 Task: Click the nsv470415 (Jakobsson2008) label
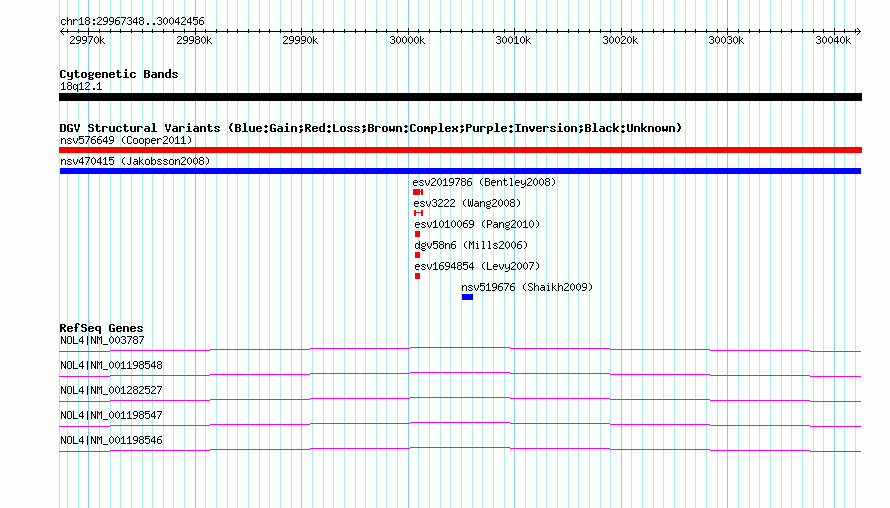point(135,161)
